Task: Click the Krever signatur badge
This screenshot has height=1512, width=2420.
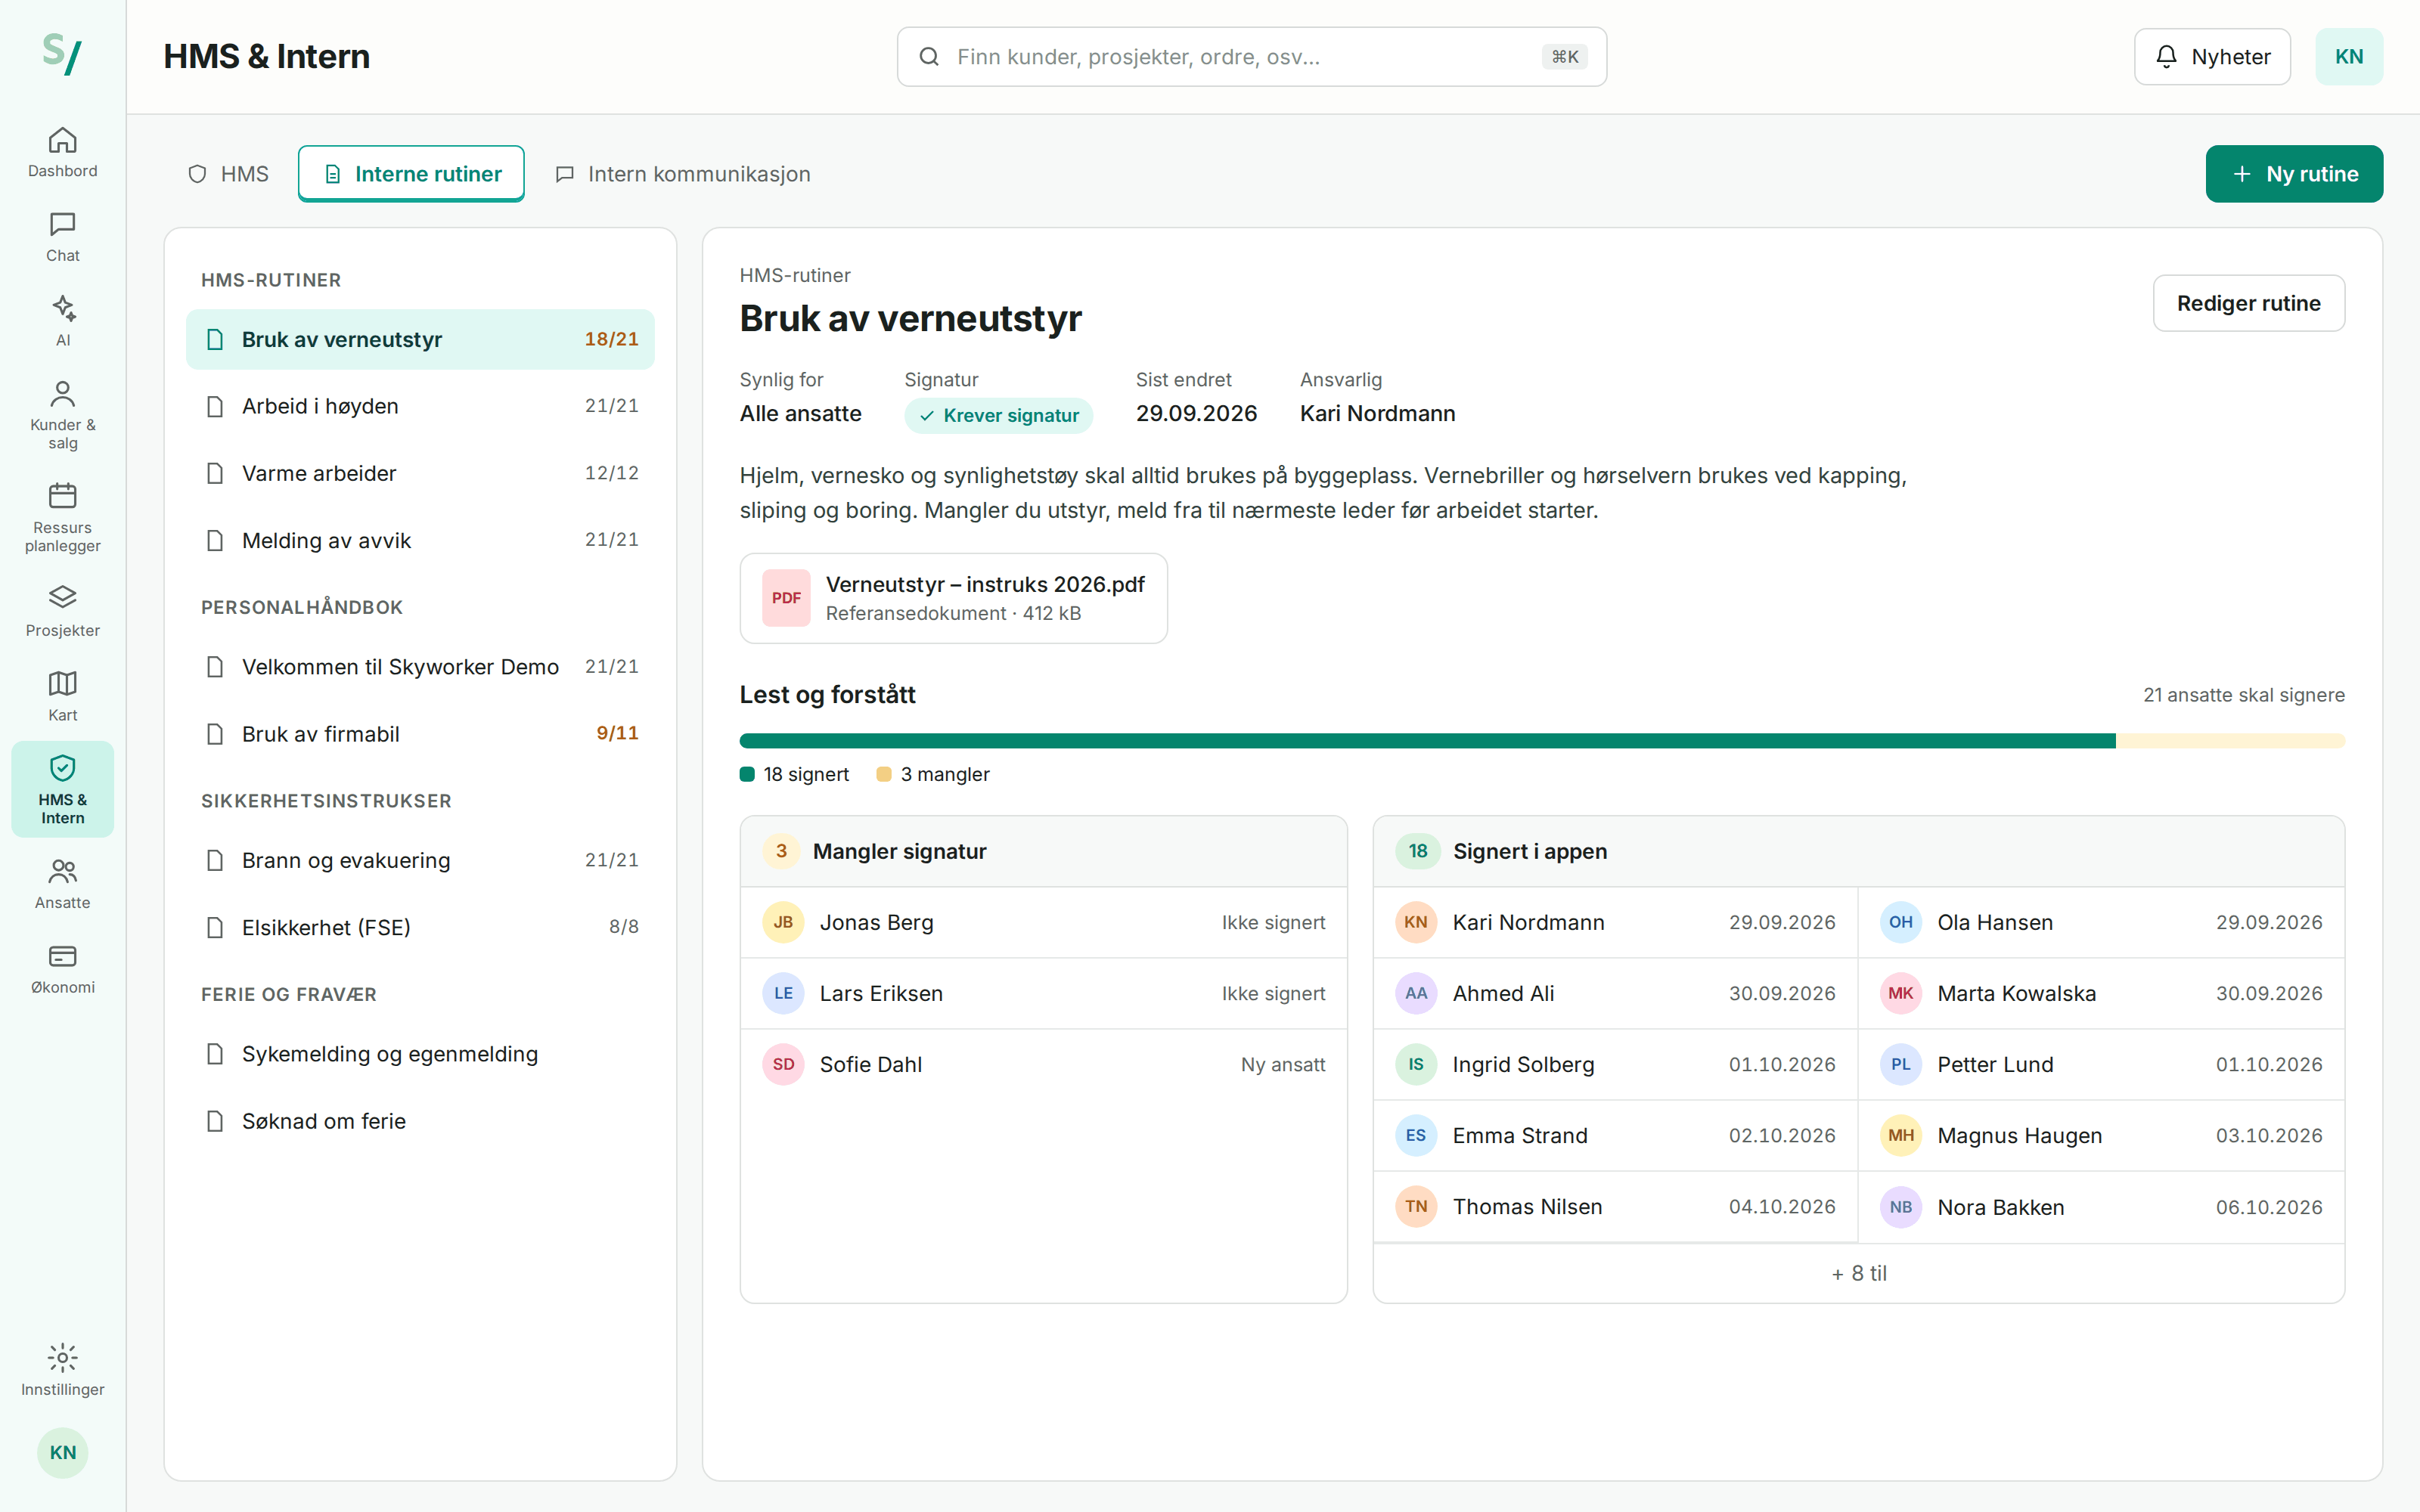Action: (998, 415)
